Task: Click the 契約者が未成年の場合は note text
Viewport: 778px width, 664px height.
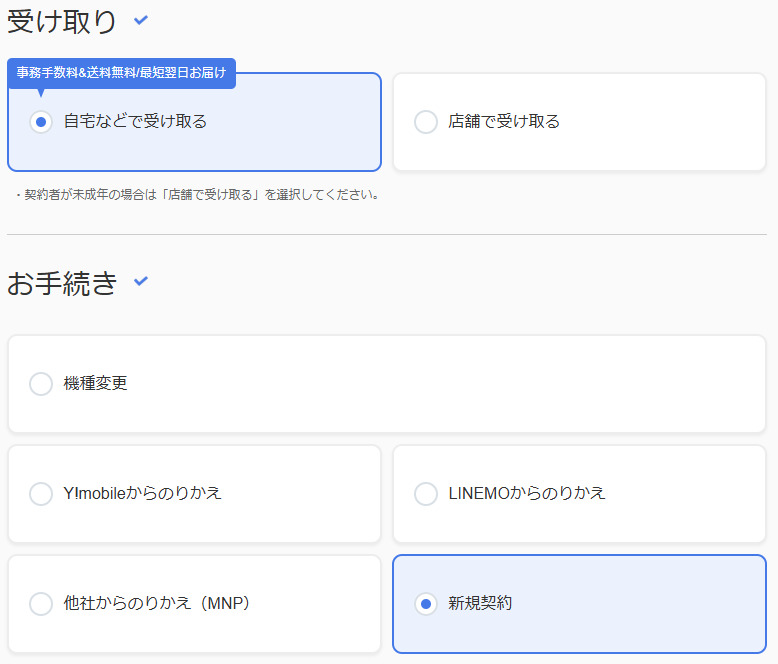Action: click(x=198, y=195)
